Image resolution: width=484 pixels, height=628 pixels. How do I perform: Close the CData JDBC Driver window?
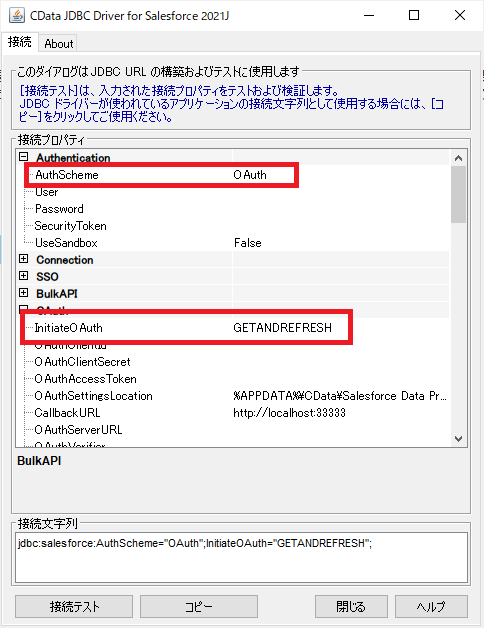460,16
